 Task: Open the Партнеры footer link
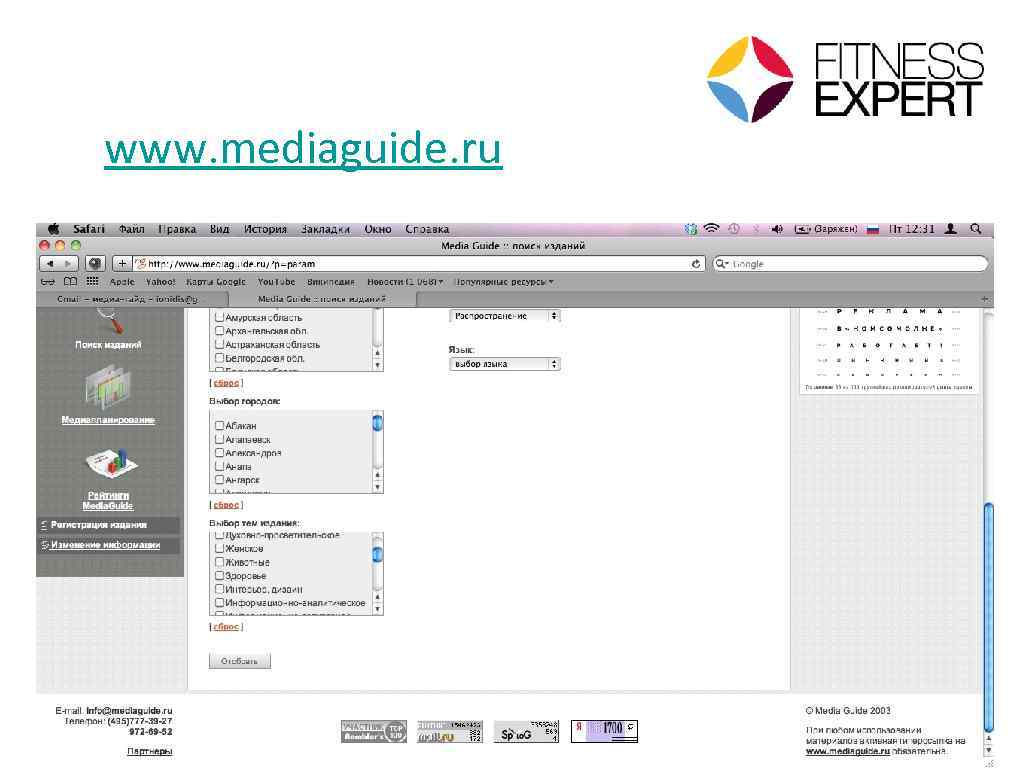[x=150, y=751]
